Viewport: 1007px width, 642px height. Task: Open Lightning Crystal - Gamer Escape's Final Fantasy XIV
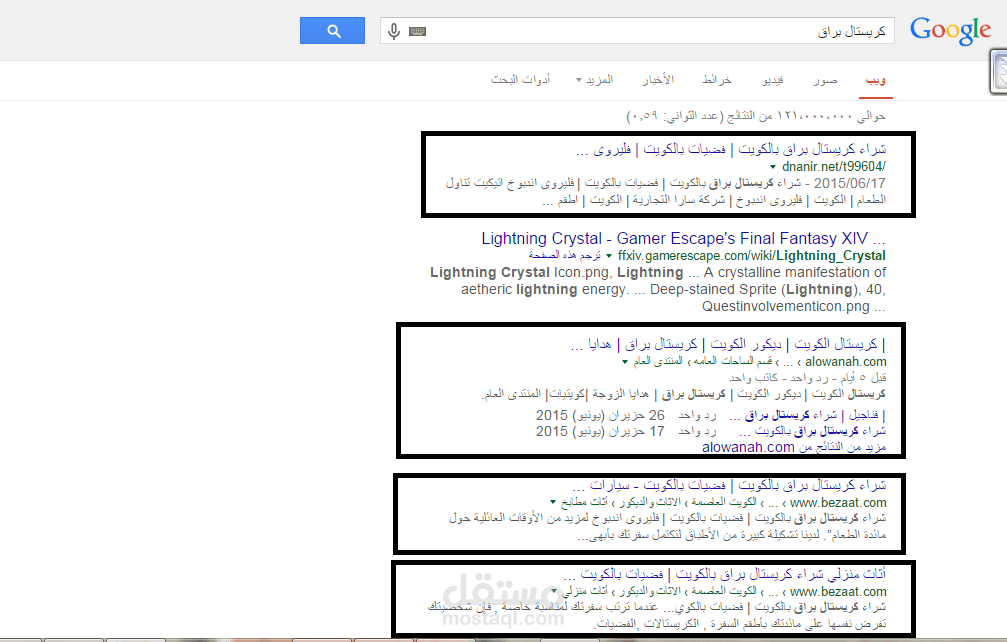coord(683,239)
